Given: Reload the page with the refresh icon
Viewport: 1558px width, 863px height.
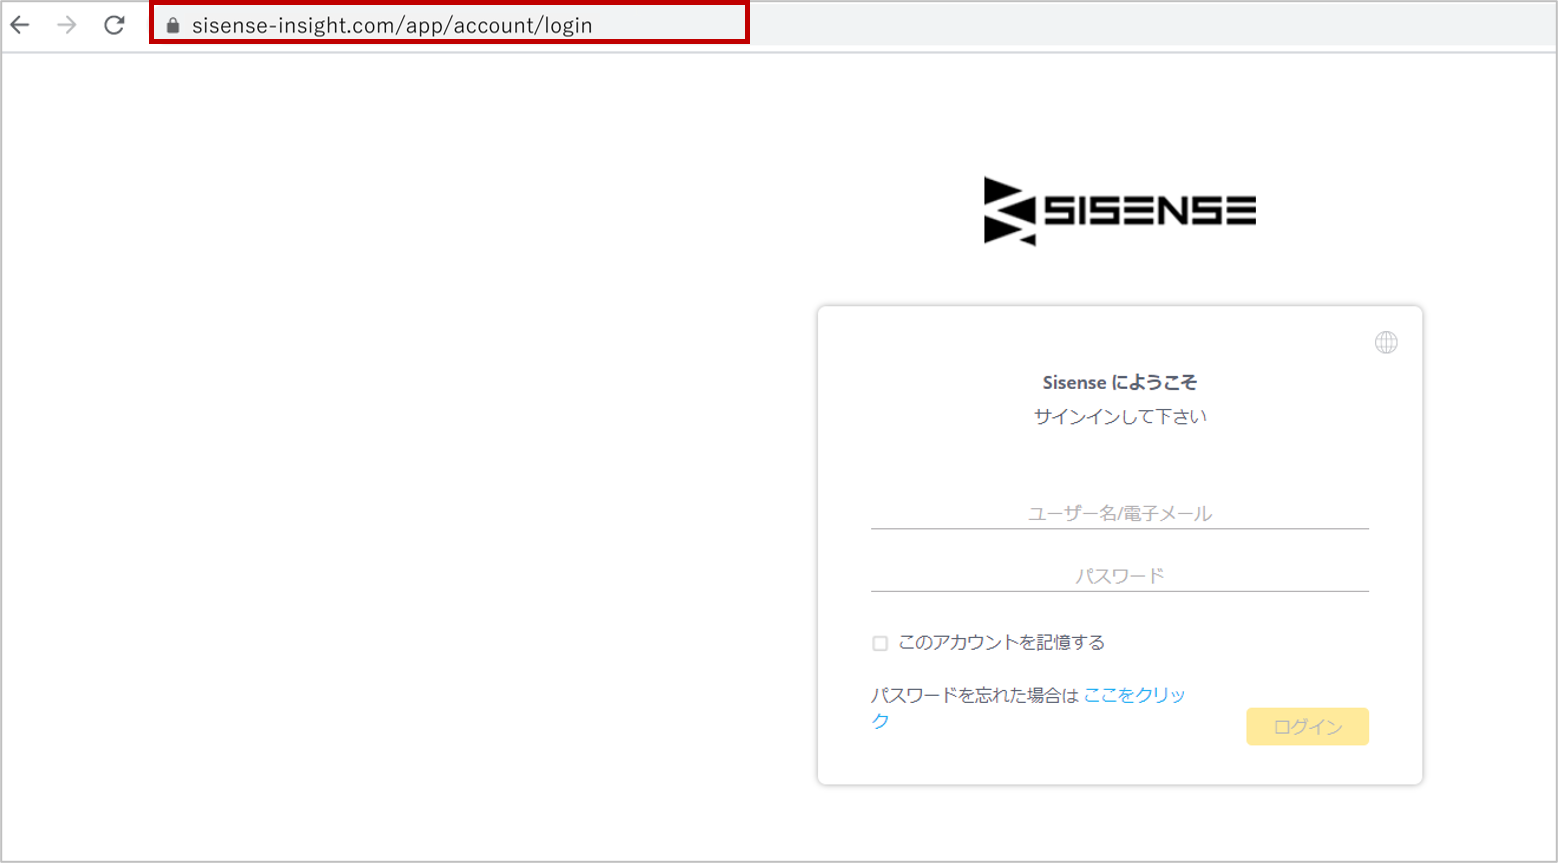Looking at the screenshot, I should (x=114, y=25).
